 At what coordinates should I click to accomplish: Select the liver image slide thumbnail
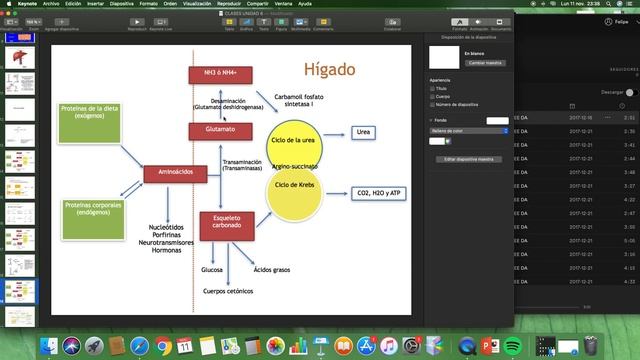coord(20,58)
